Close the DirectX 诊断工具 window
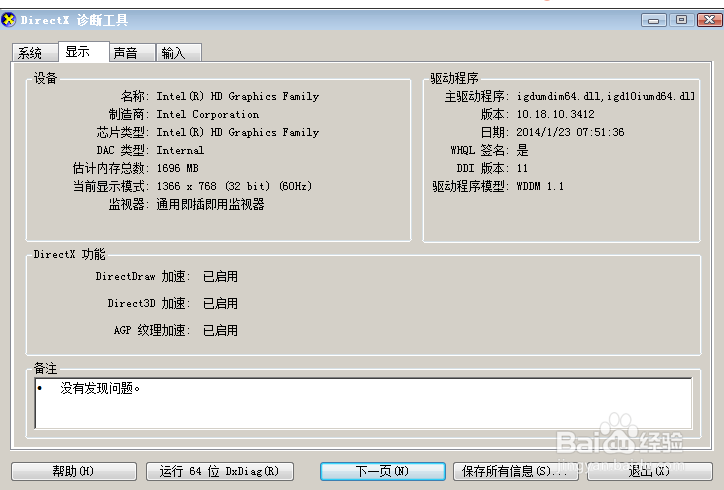Image resolution: width=724 pixels, height=490 pixels. point(709,20)
